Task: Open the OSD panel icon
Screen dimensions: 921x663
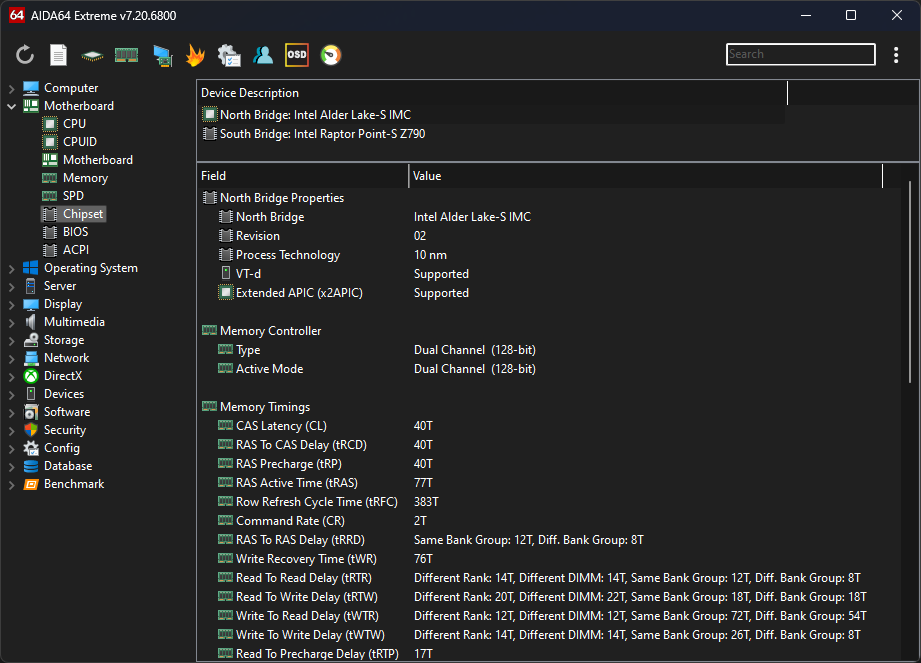Action: tap(297, 55)
